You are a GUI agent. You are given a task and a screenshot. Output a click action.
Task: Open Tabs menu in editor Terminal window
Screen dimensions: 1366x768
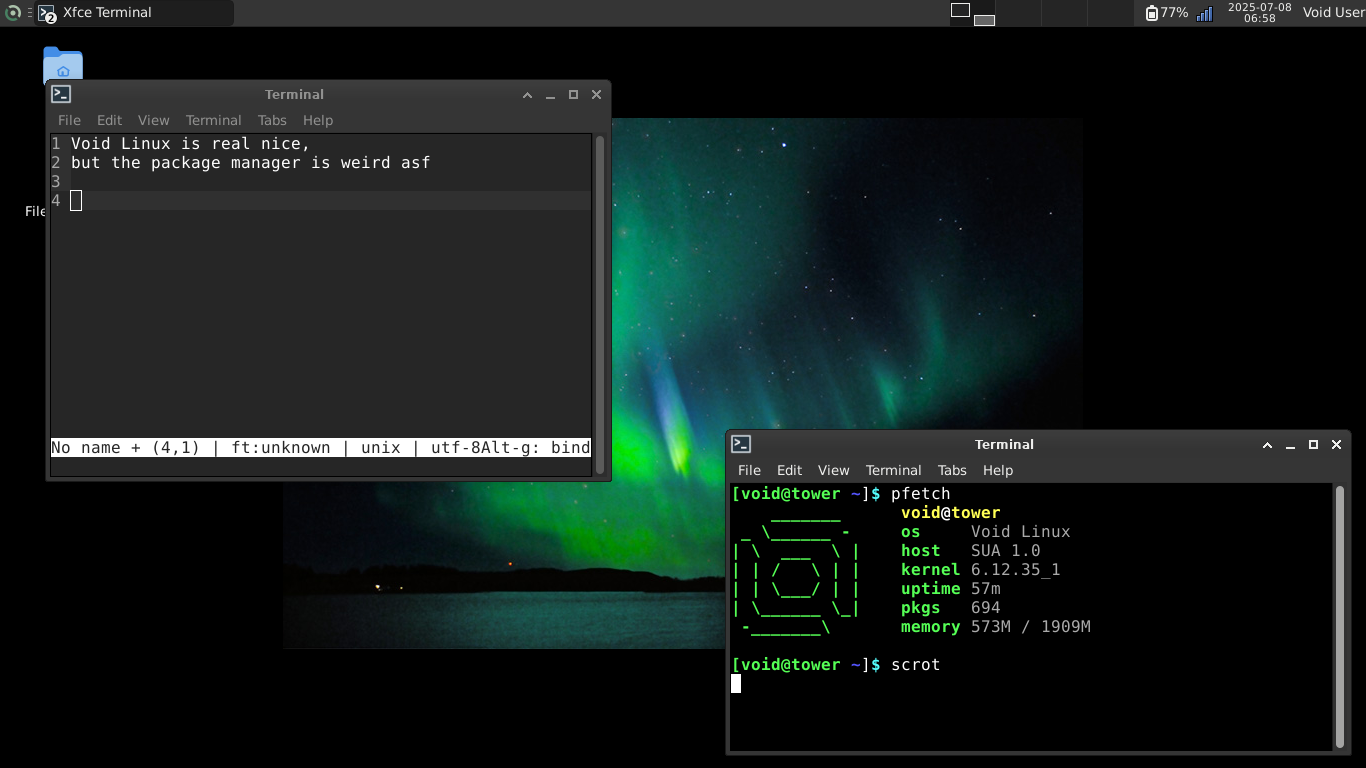[272, 120]
